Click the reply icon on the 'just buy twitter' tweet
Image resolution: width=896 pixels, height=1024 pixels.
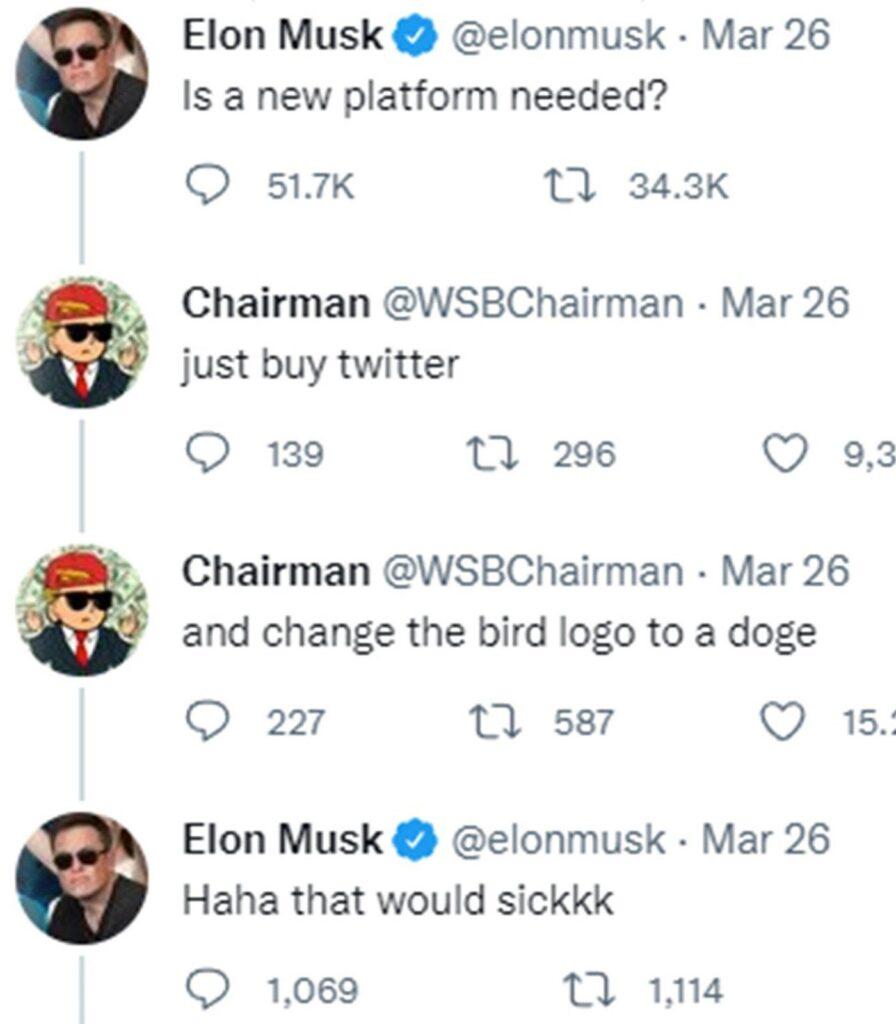click(206, 452)
